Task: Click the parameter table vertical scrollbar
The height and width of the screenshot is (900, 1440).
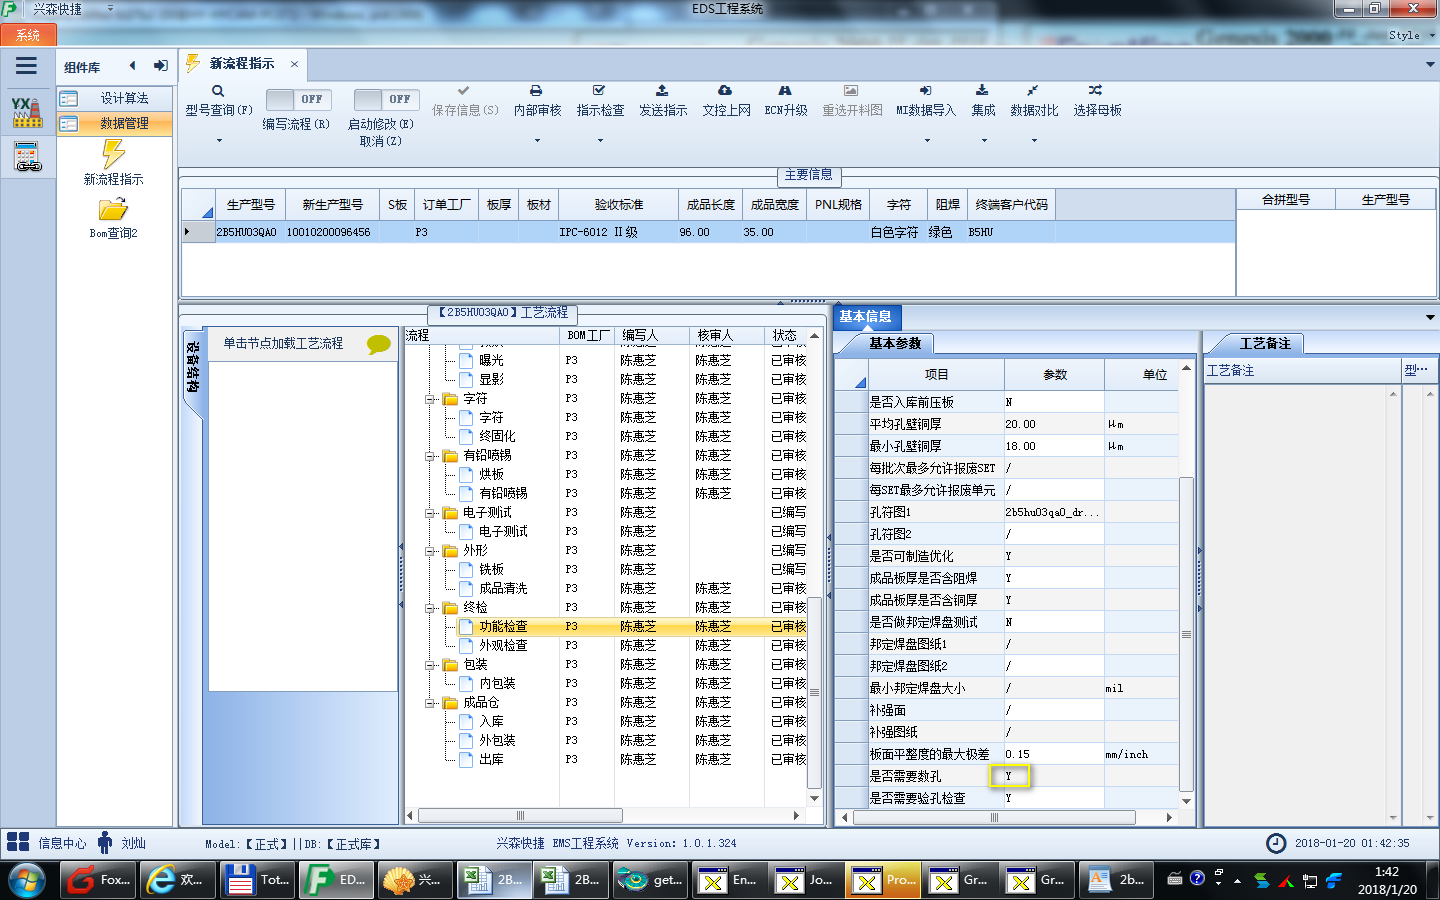Action: click(1186, 634)
